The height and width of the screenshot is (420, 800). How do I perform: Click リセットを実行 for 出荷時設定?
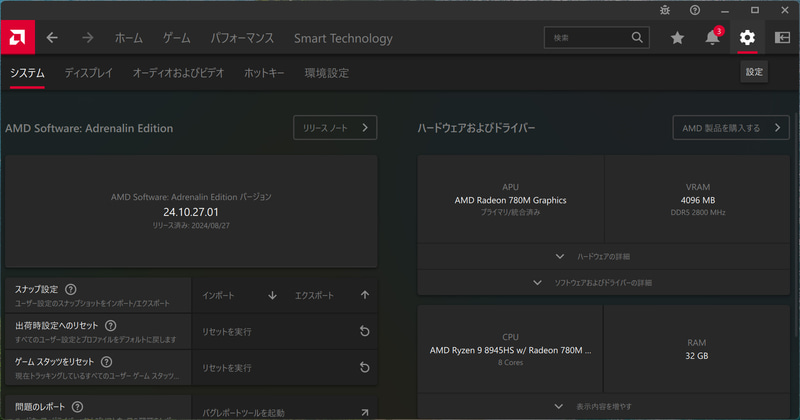(x=285, y=332)
